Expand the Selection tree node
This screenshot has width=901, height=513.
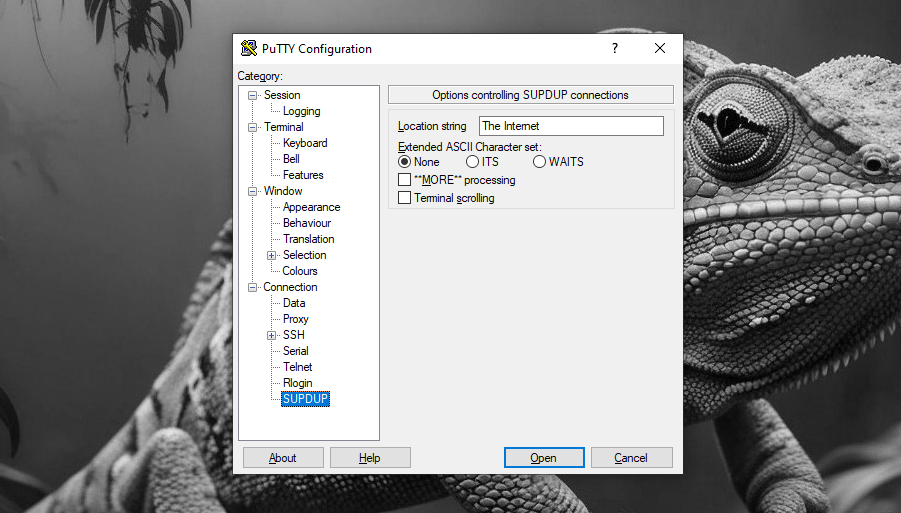pyautogui.click(x=271, y=255)
